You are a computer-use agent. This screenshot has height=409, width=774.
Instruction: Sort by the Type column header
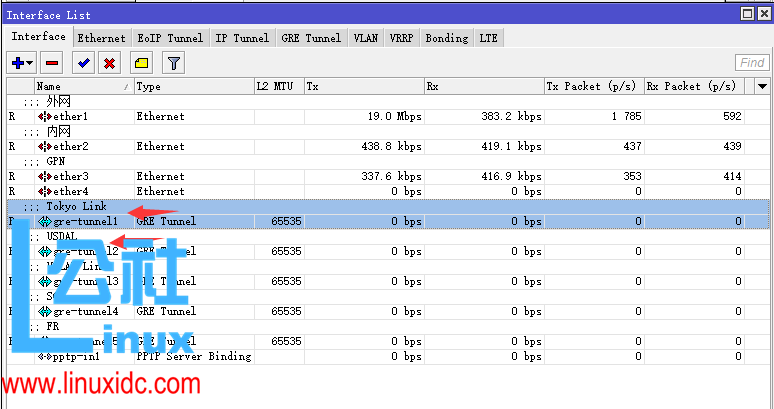[194, 86]
